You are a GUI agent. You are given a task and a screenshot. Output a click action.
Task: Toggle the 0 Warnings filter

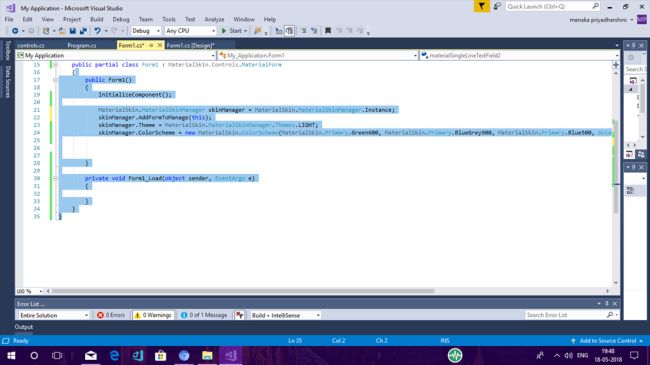click(153, 315)
